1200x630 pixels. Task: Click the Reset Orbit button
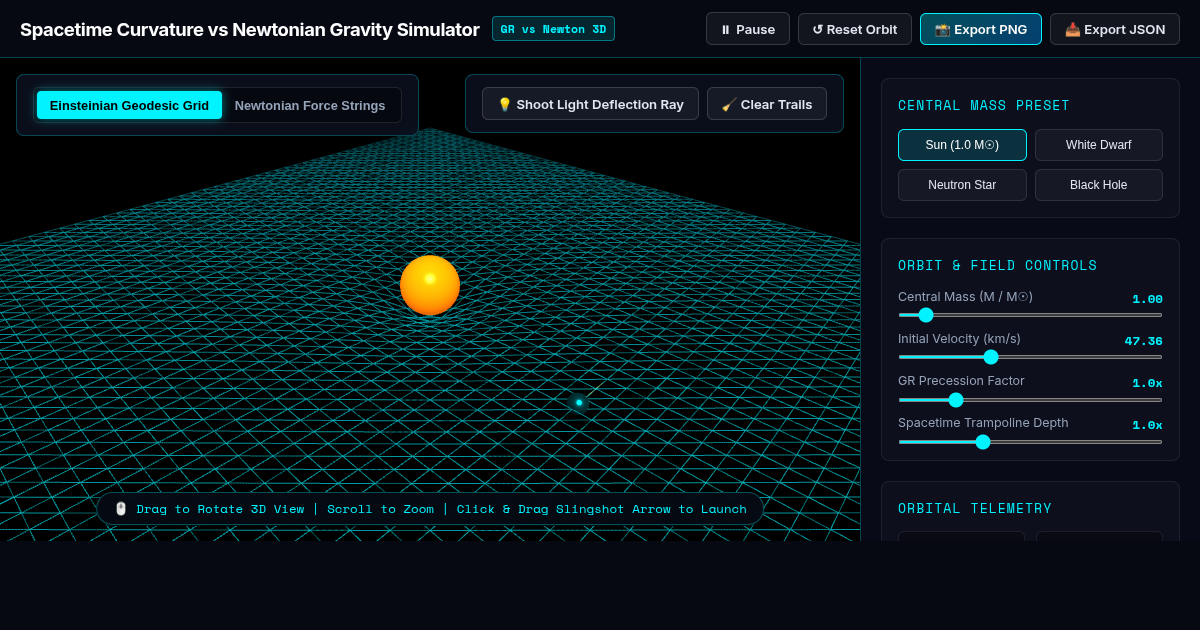(854, 29)
